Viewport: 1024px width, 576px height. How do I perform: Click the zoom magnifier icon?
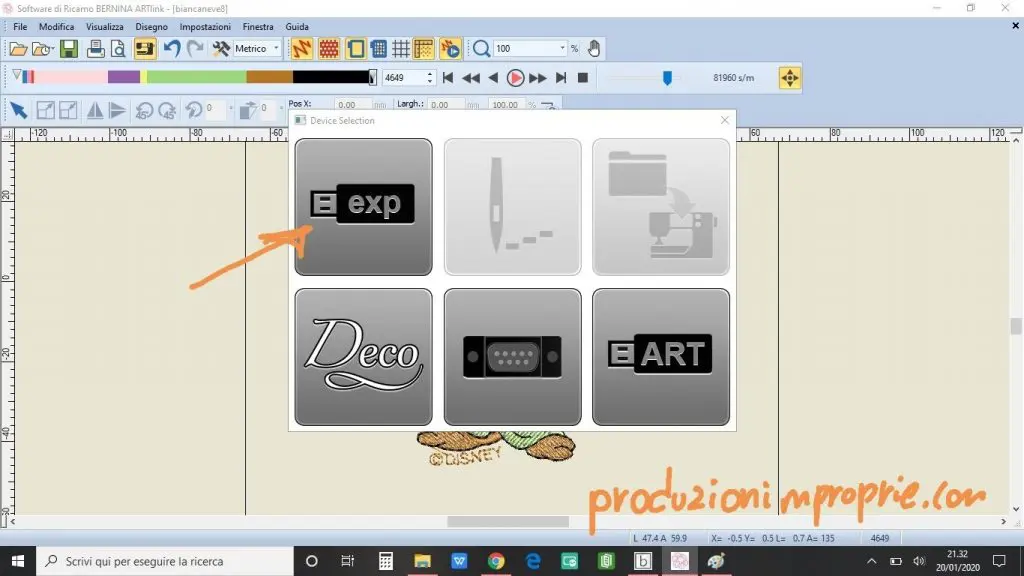[x=481, y=49]
